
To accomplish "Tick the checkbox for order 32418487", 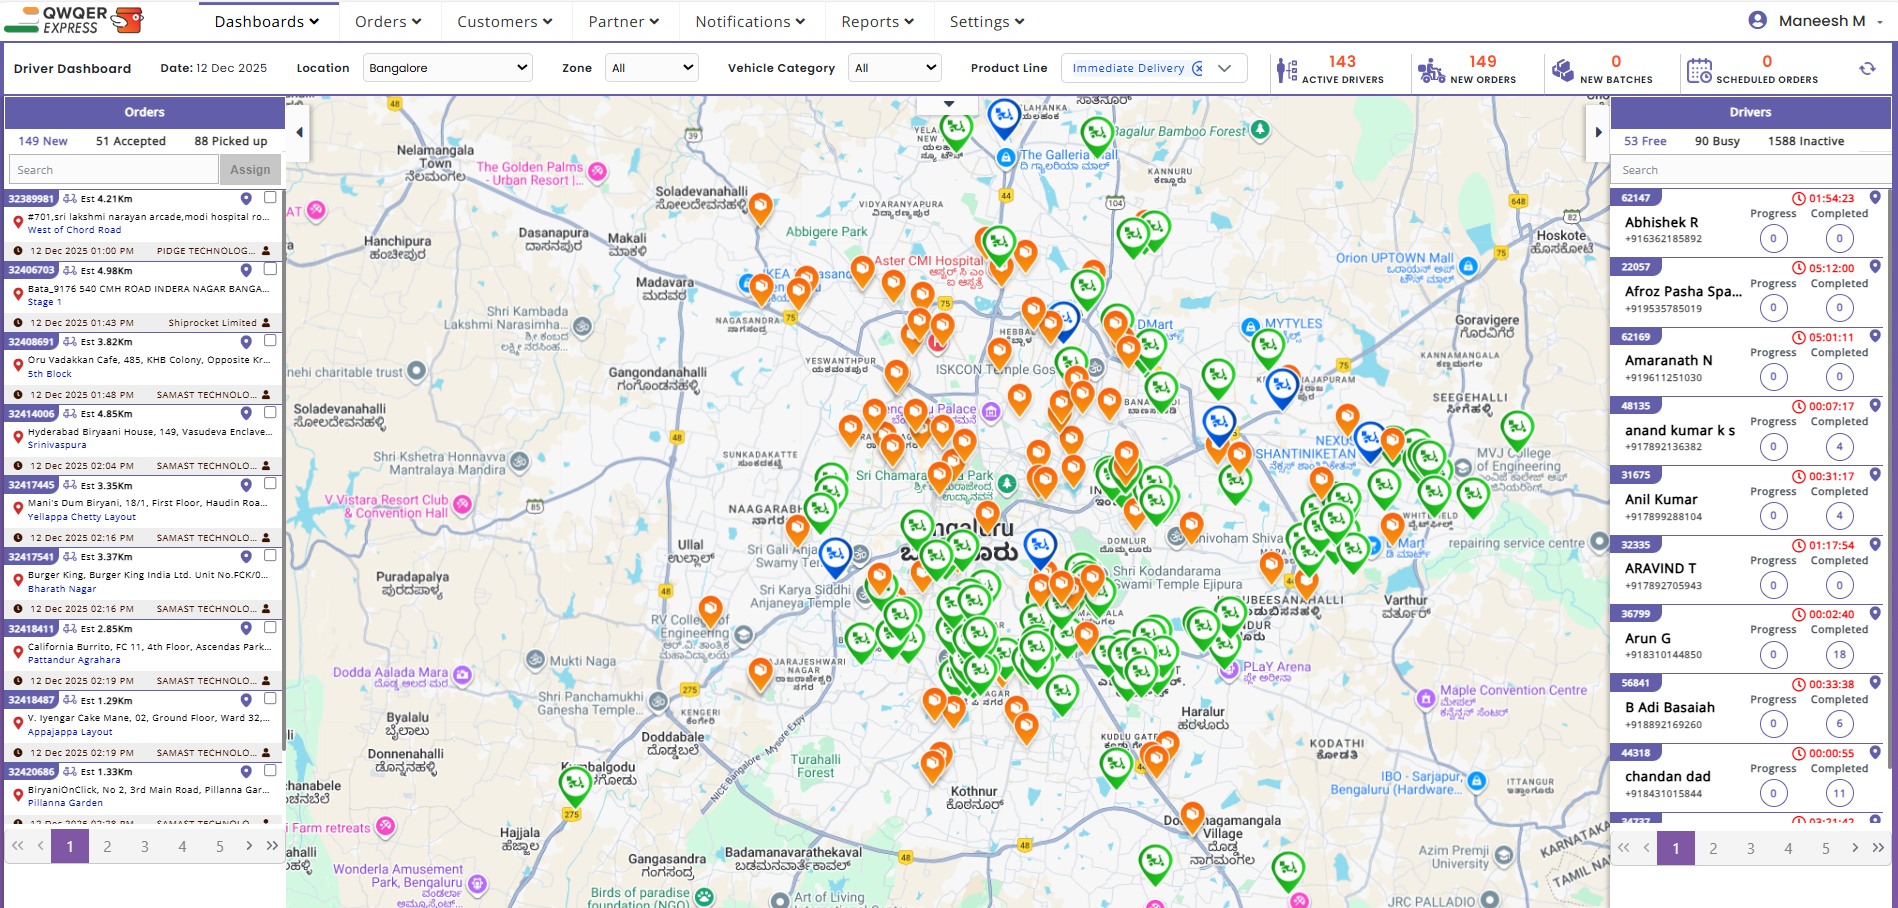I will pyautogui.click(x=270, y=699).
